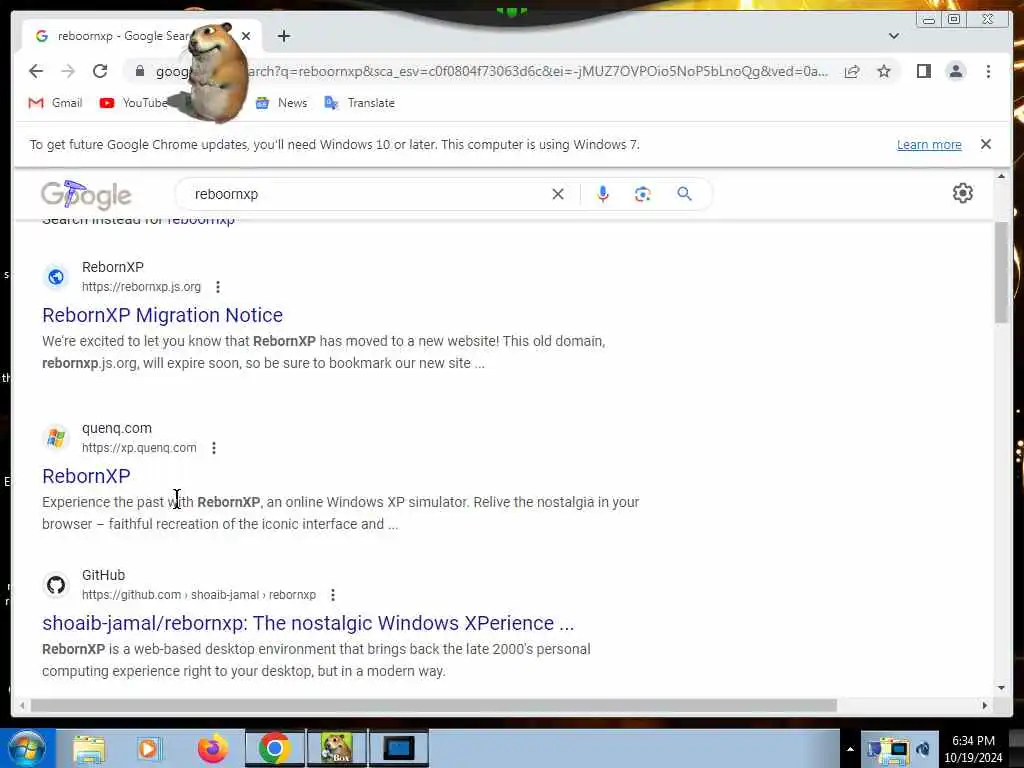
Task: Open the Translate bookmark
Action: [360, 103]
